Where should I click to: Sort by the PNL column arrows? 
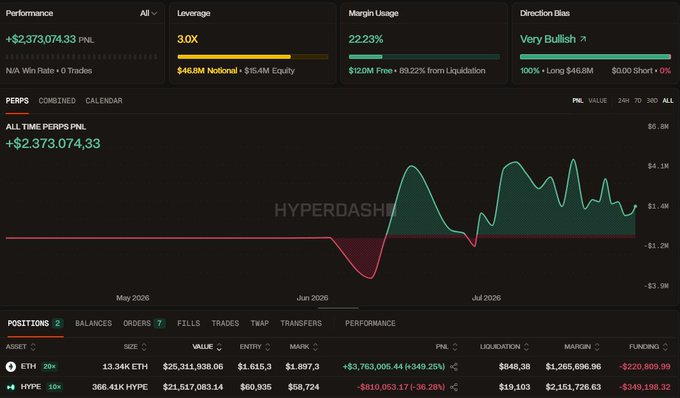click(455, 347)
